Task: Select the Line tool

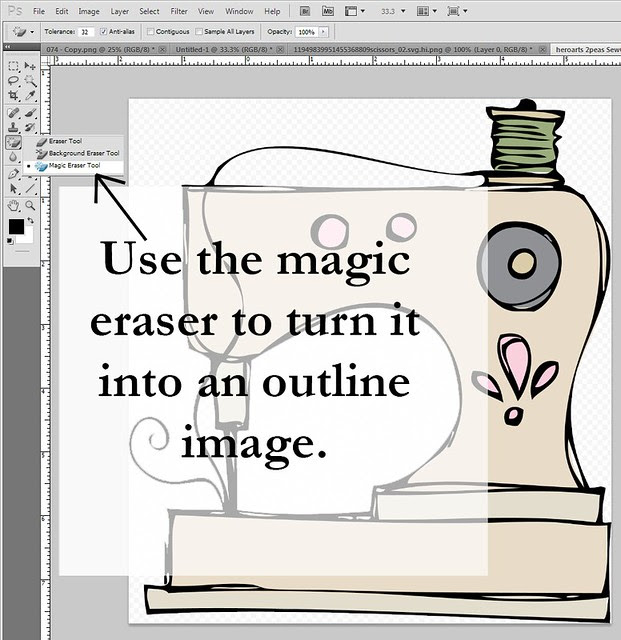Action: pyautogui.click(x=30, y=189)
